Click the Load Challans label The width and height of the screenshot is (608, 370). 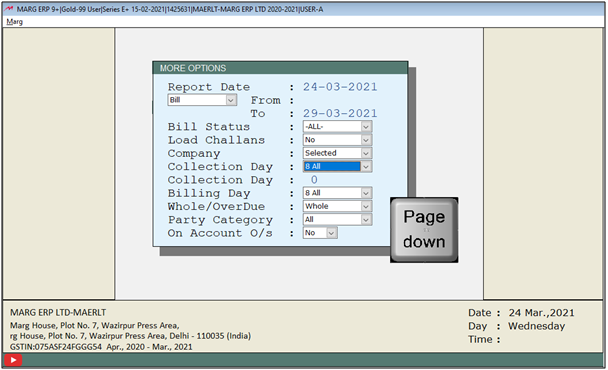[216, 140]
